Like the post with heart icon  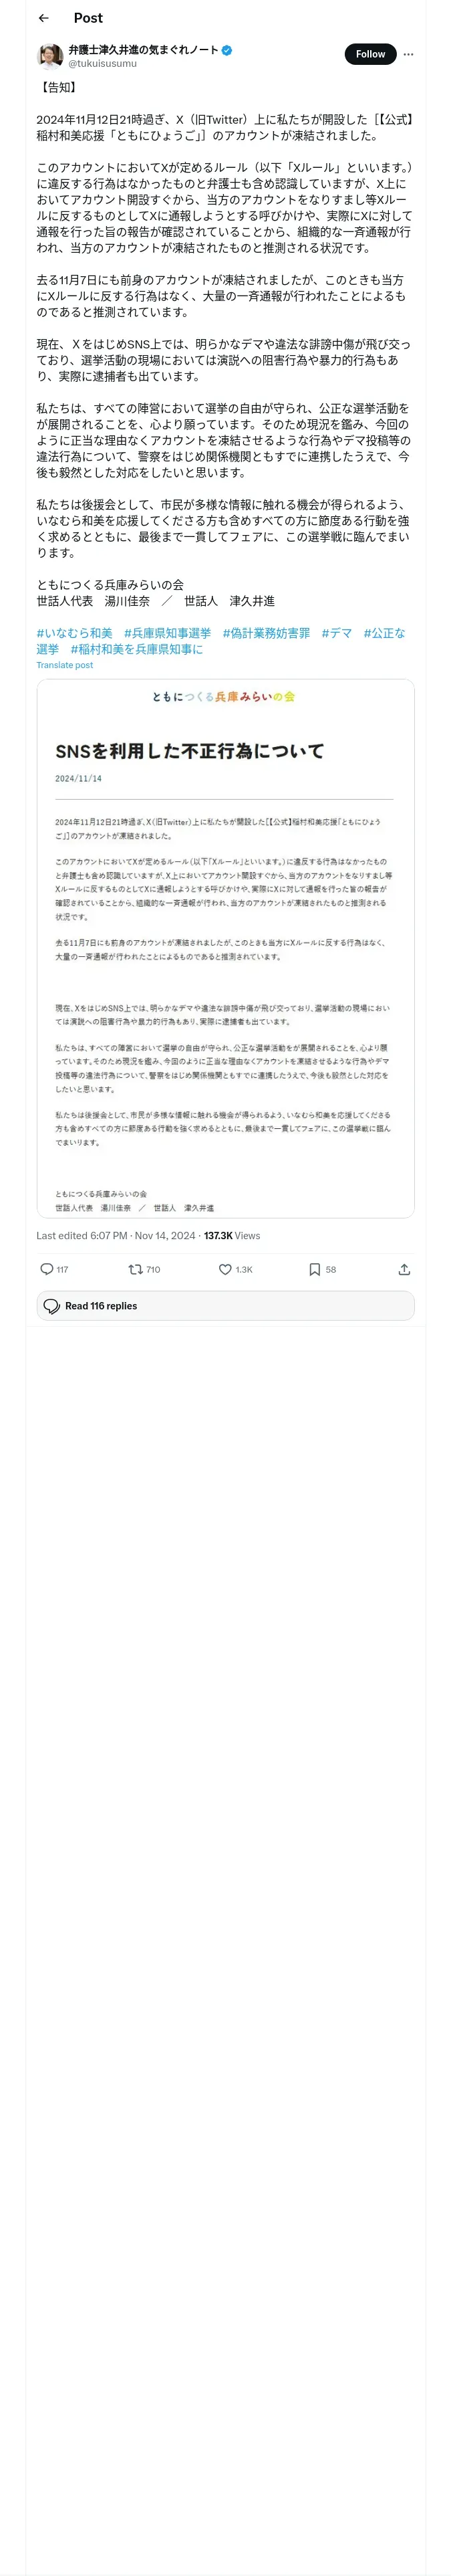[225, 1269]
